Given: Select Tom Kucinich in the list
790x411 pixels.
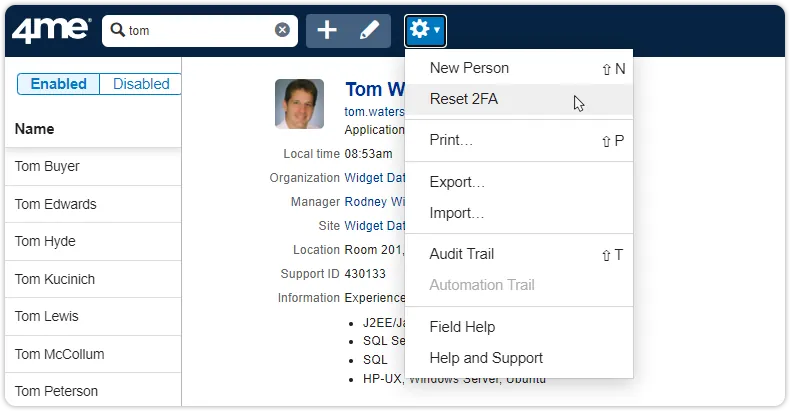Looking at the screenshot, I should click(93, 279).
